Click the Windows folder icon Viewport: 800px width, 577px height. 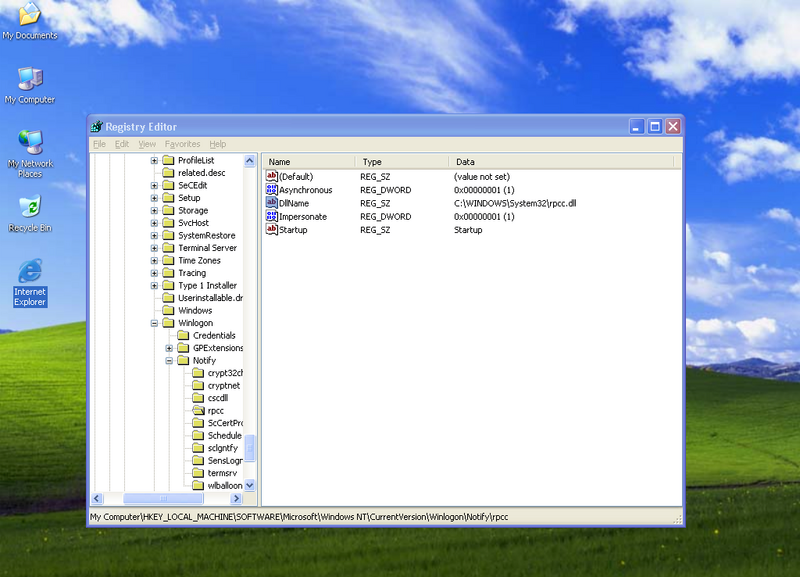168,310
